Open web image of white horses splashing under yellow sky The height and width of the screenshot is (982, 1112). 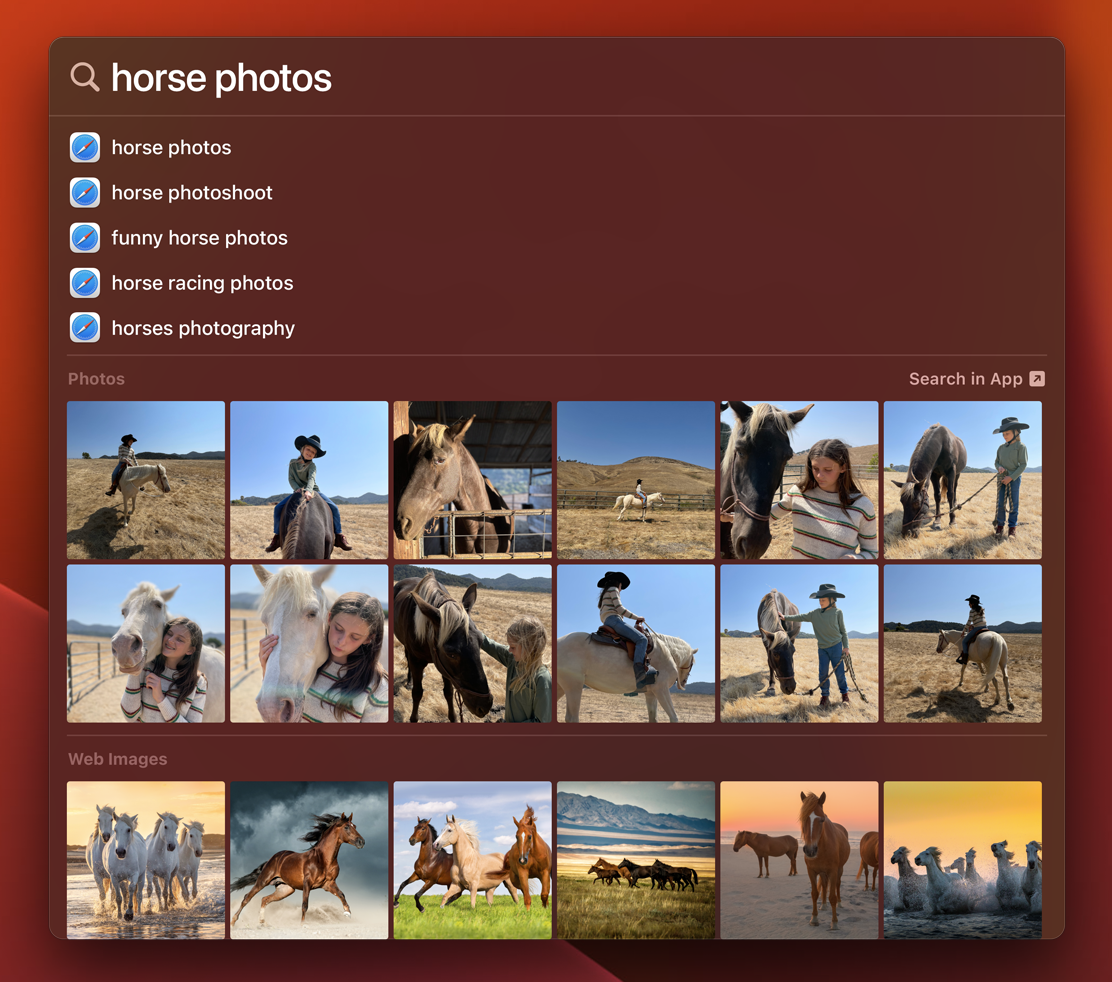pyautogui.click(x=963, y=860)
